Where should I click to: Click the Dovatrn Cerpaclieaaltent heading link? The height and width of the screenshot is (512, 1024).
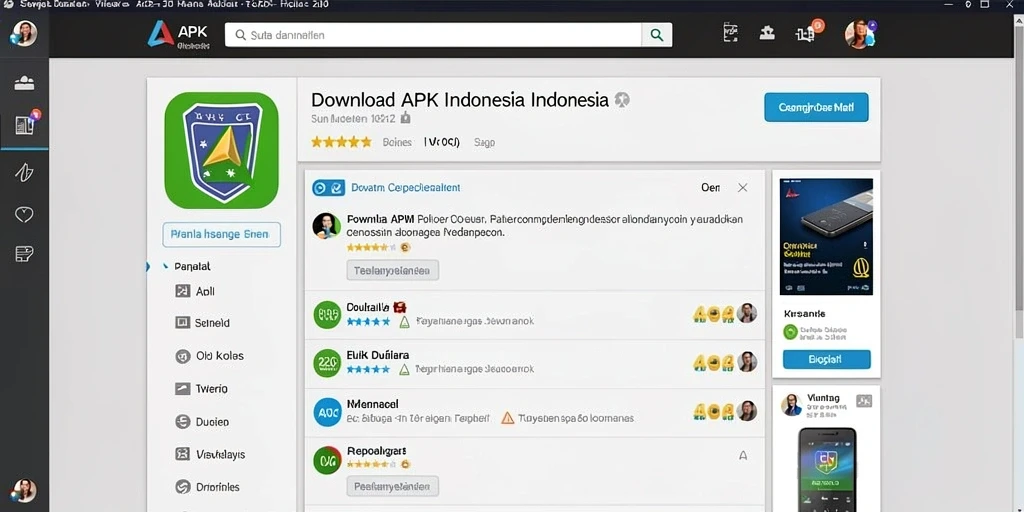click(x=406, y=187)
